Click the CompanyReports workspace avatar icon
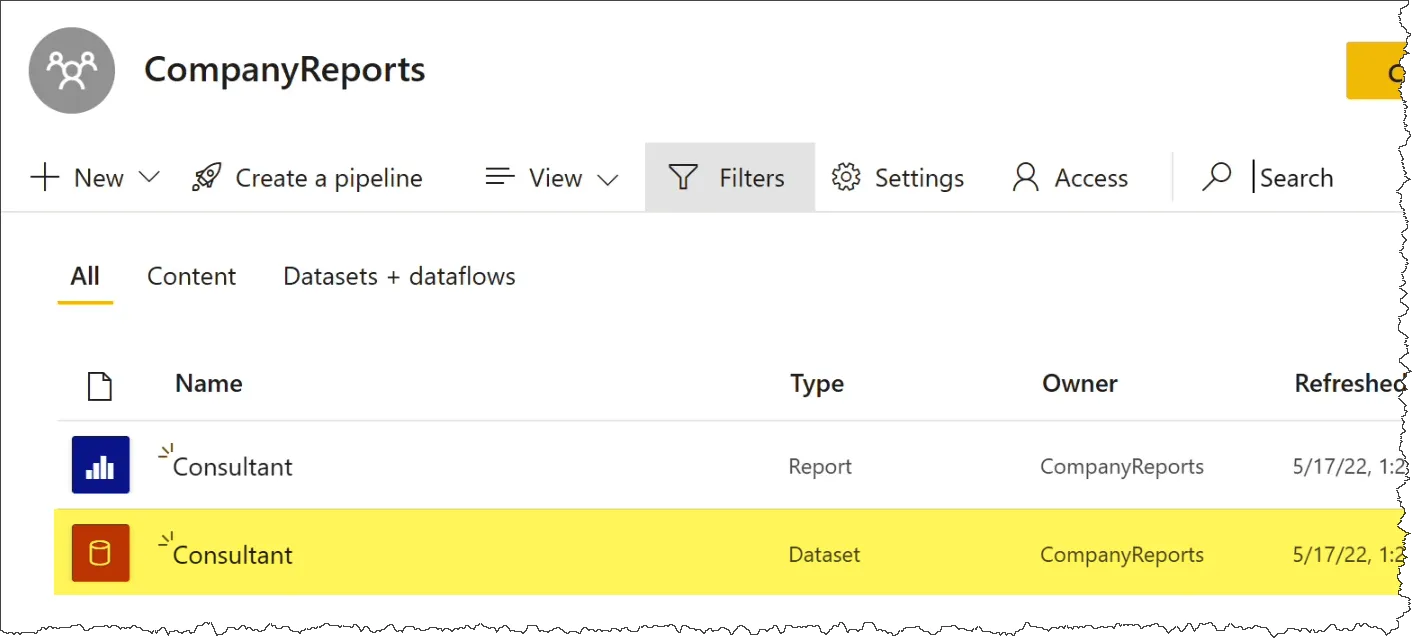Image resolution: width=1414 pixels, height=639 pixels. click(x=72, y=71)
